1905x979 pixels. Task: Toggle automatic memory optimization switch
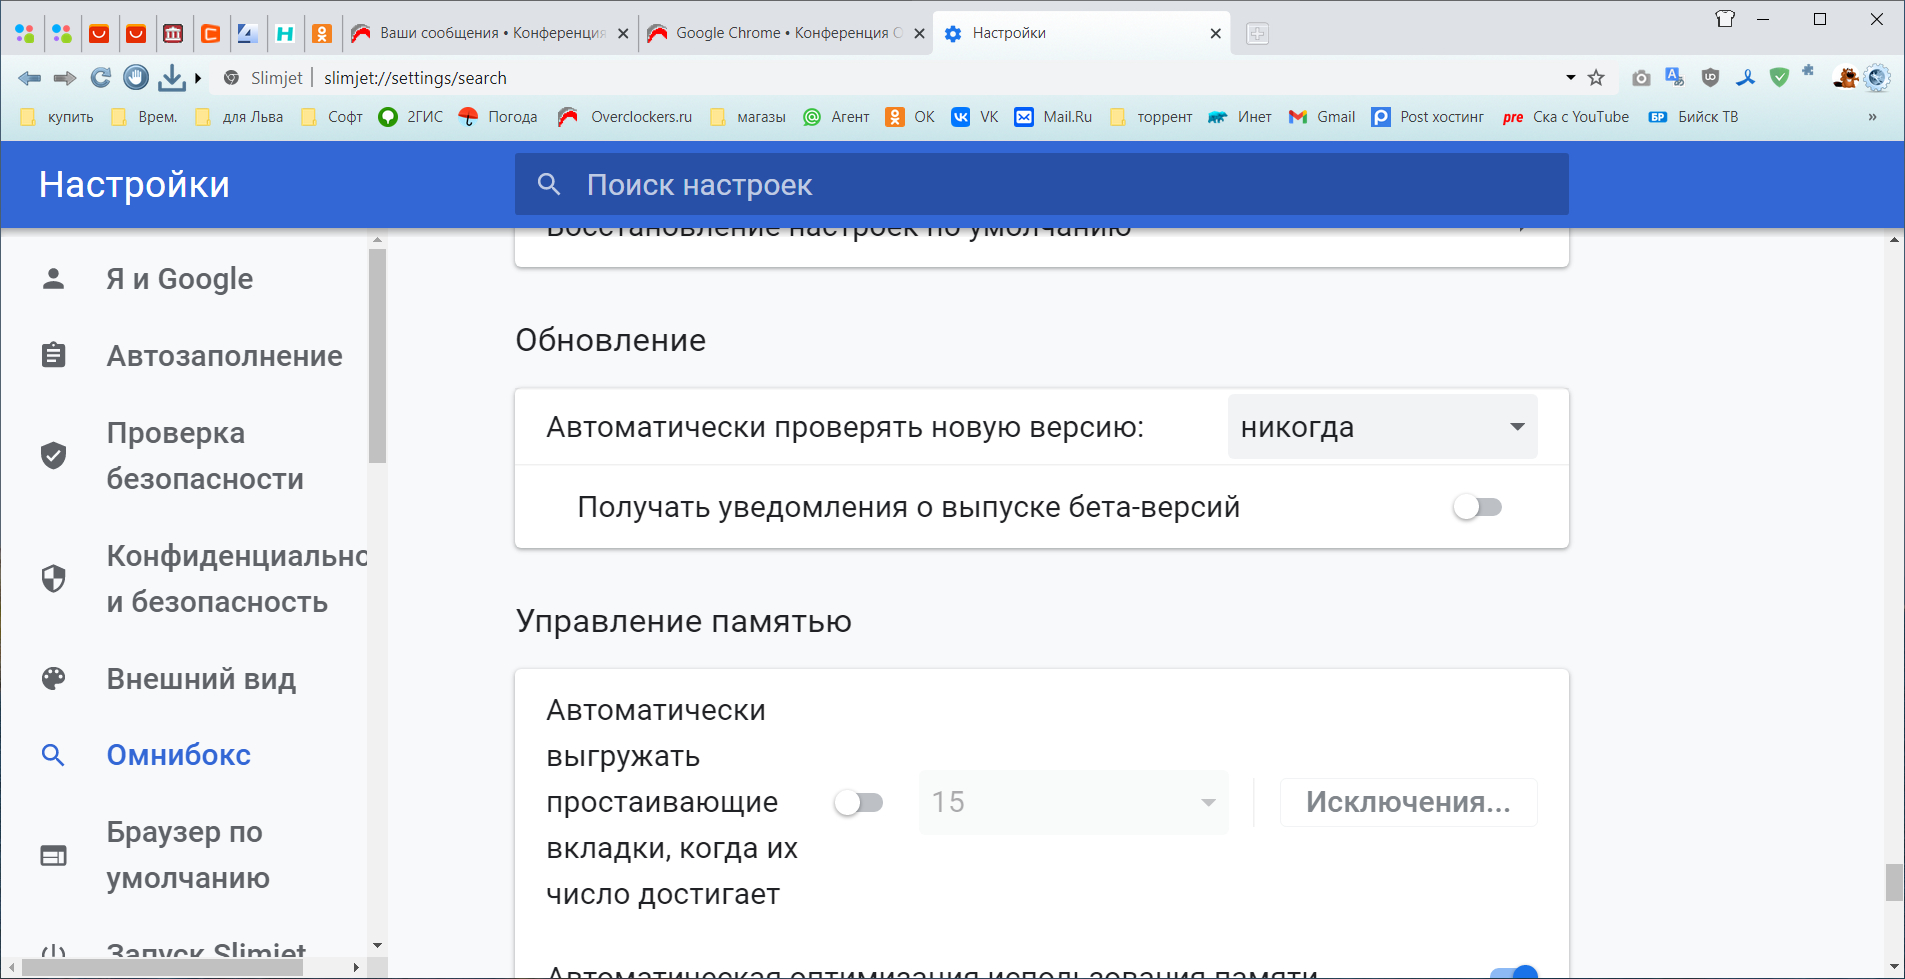click(1513, 972)
